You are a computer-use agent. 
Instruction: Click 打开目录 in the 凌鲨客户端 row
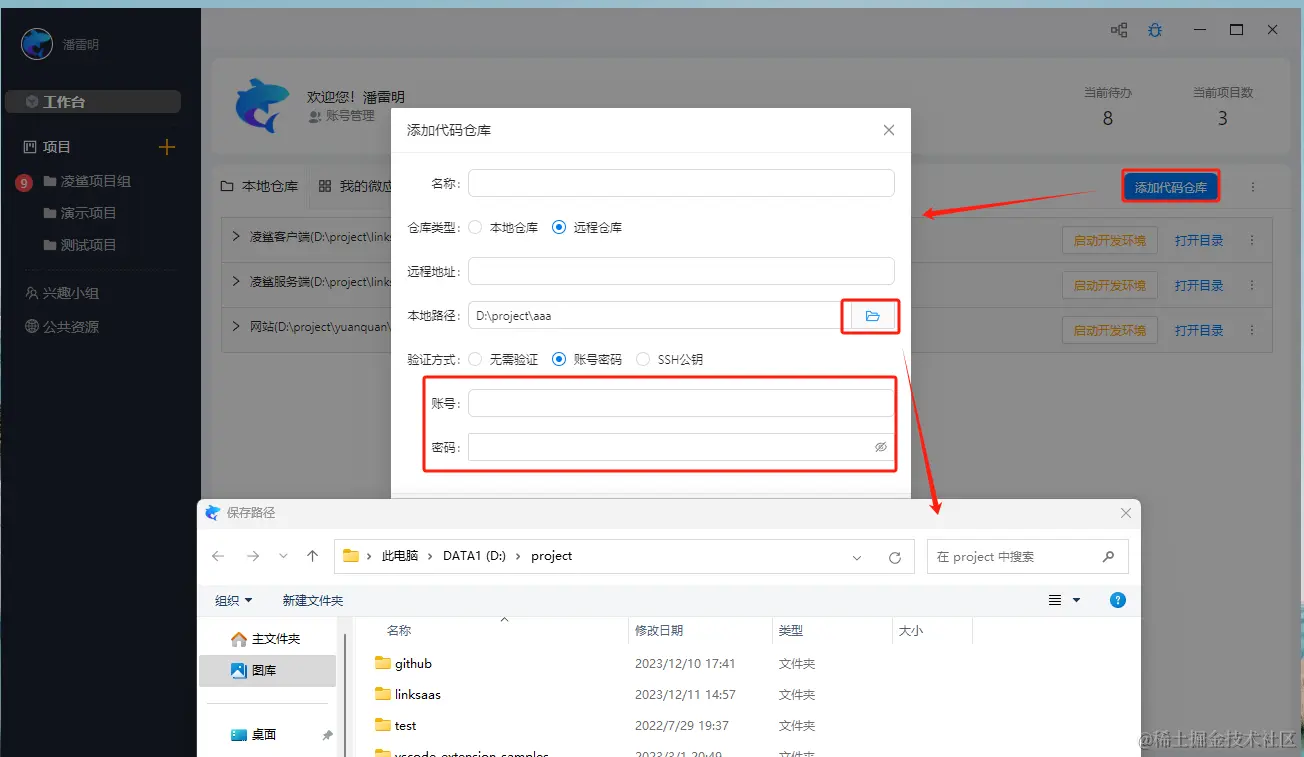[1199, 240]
